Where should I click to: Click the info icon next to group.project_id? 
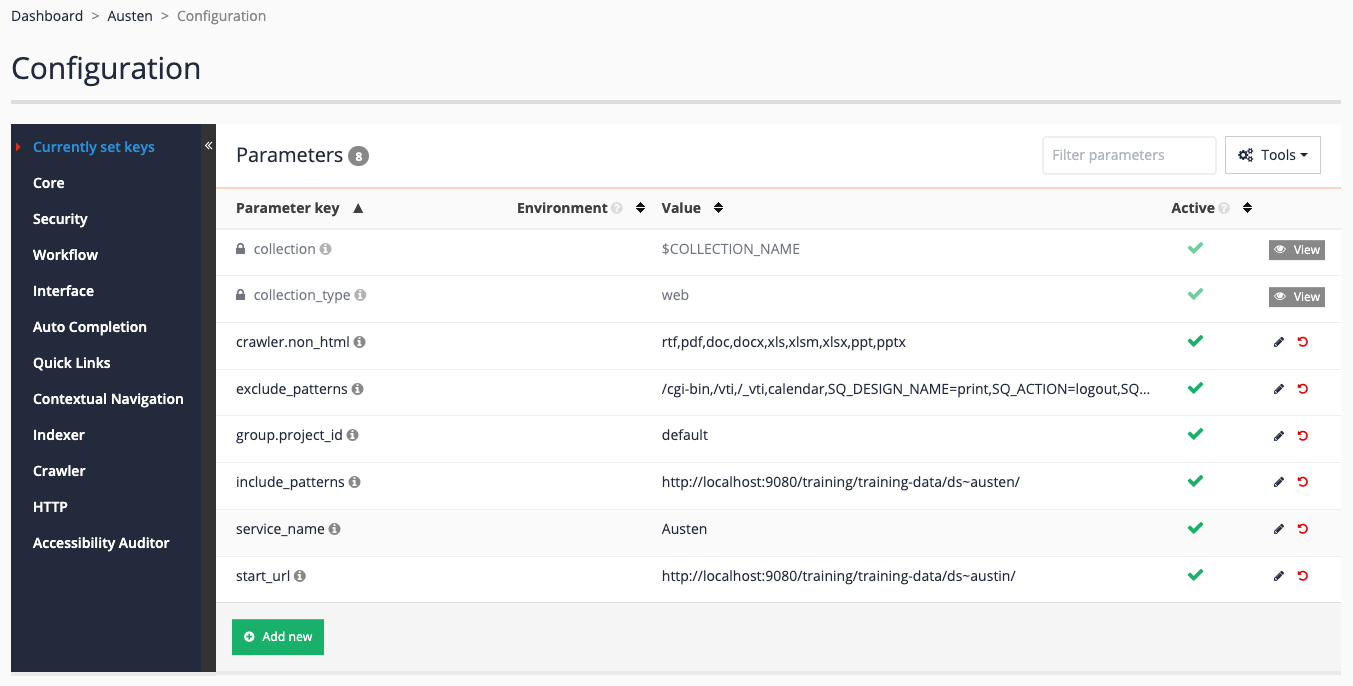(x=353, y=435)
